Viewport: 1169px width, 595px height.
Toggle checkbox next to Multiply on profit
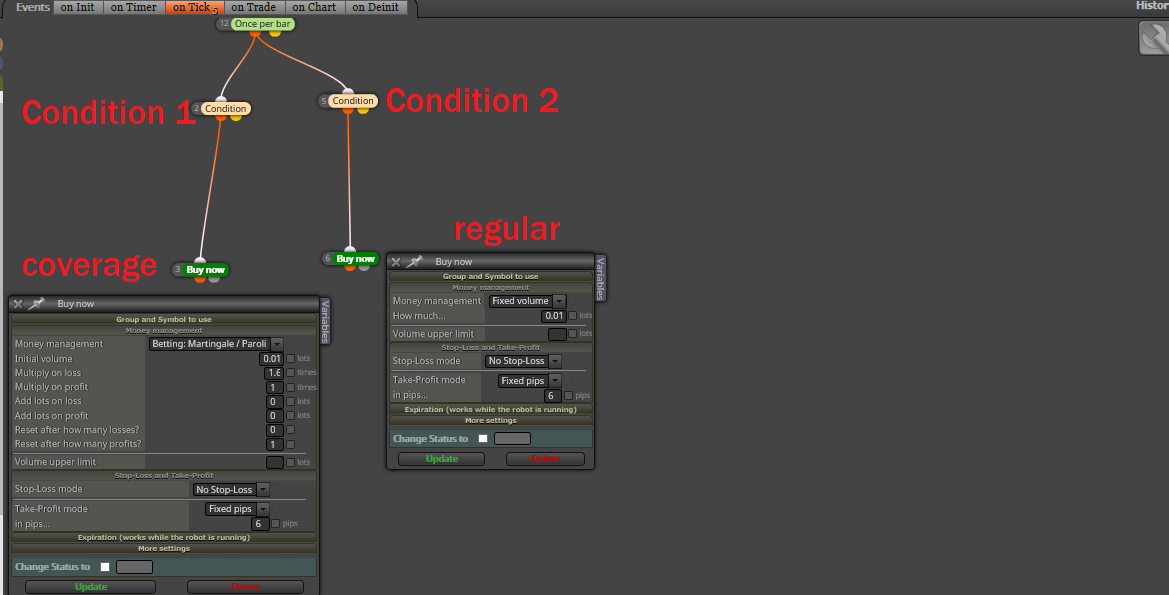pos(291,387)
